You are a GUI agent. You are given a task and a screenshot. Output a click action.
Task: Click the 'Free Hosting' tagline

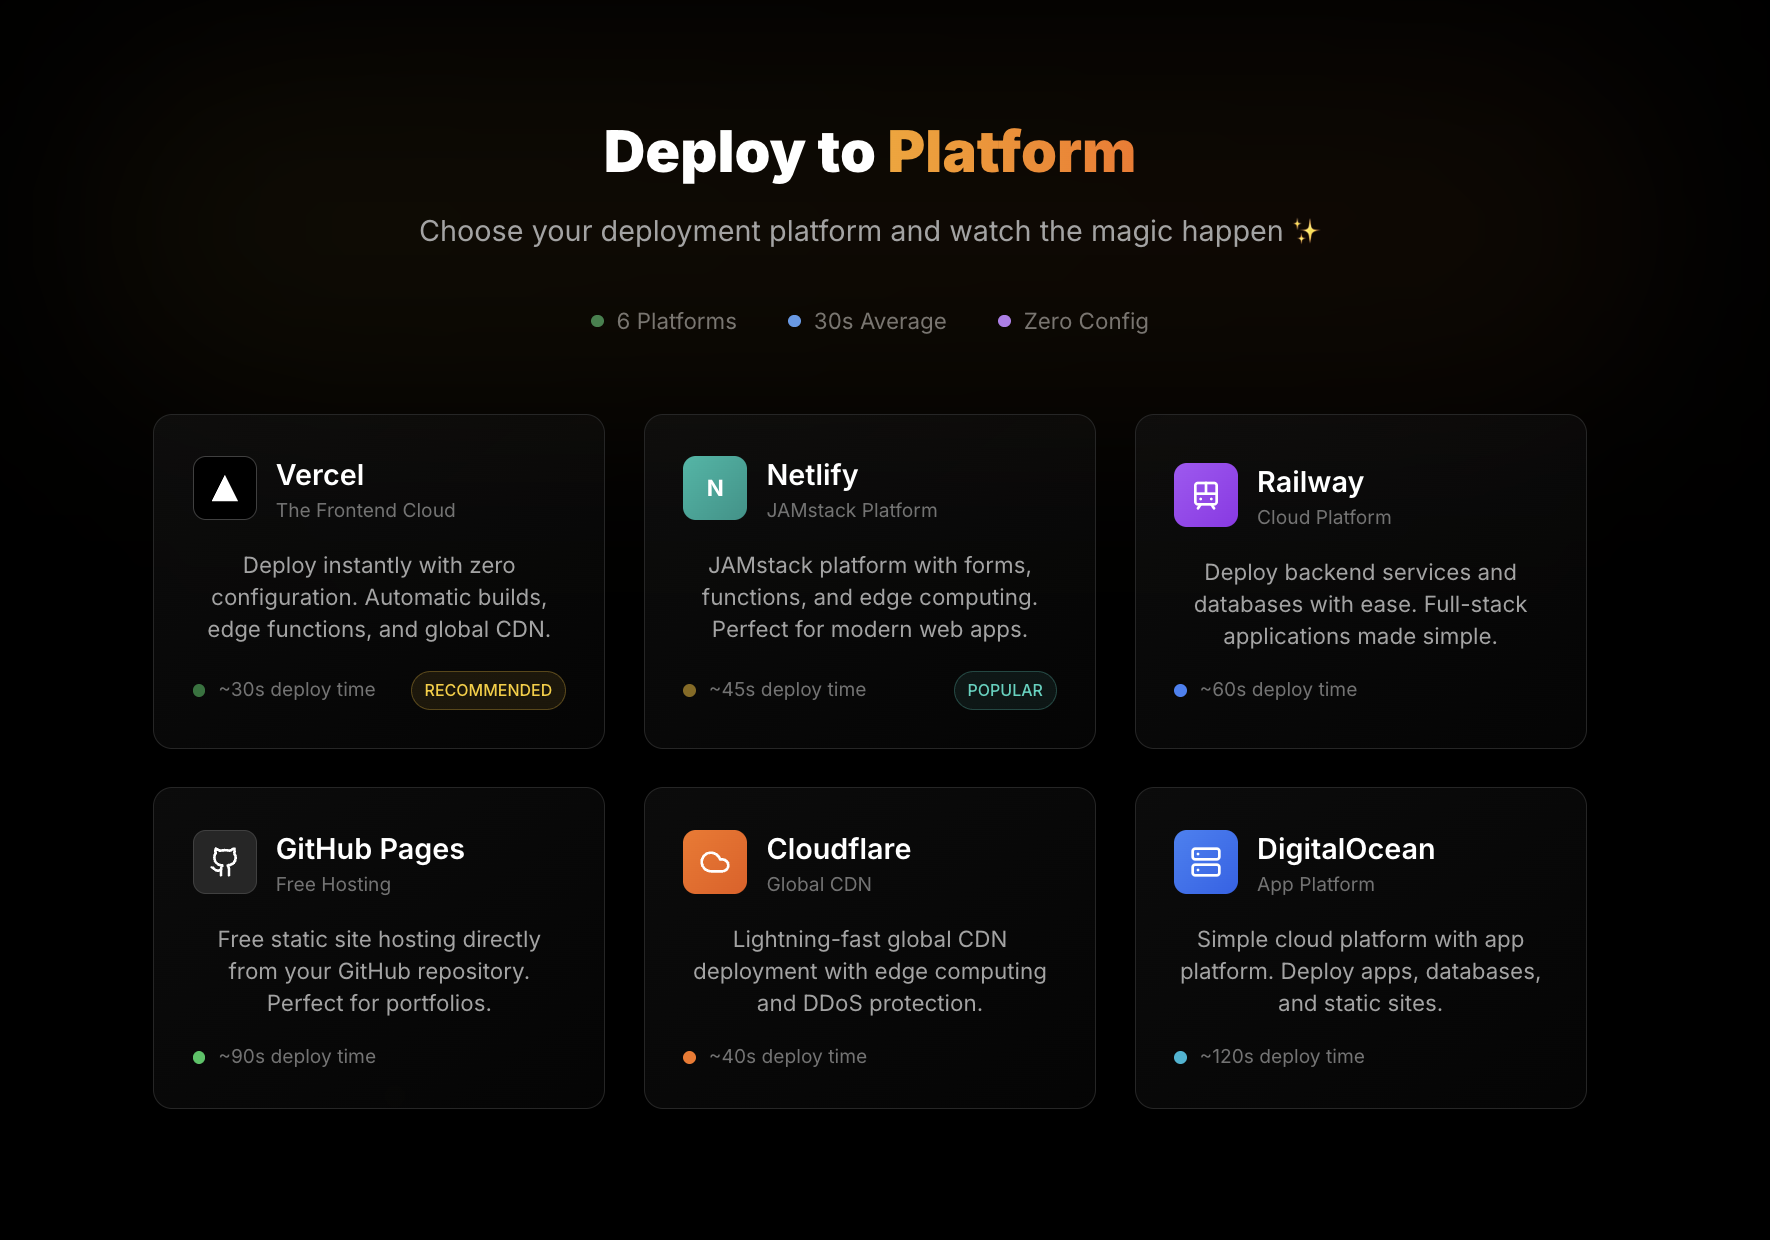[x=333, y=884]
